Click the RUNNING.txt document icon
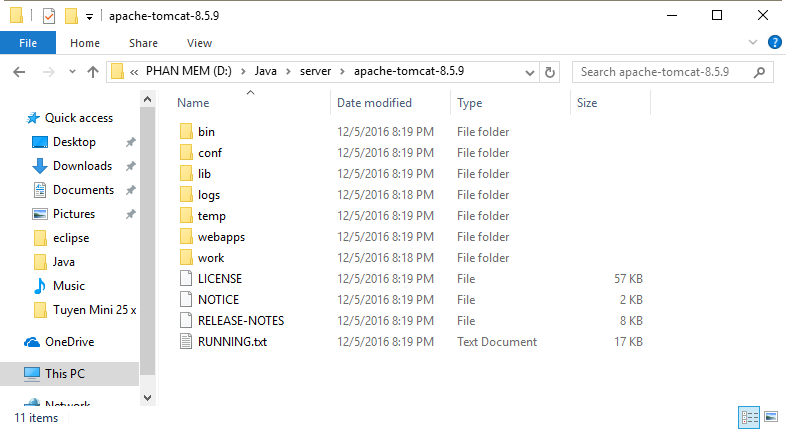This screenshot has height=429, width=786. 186,342
